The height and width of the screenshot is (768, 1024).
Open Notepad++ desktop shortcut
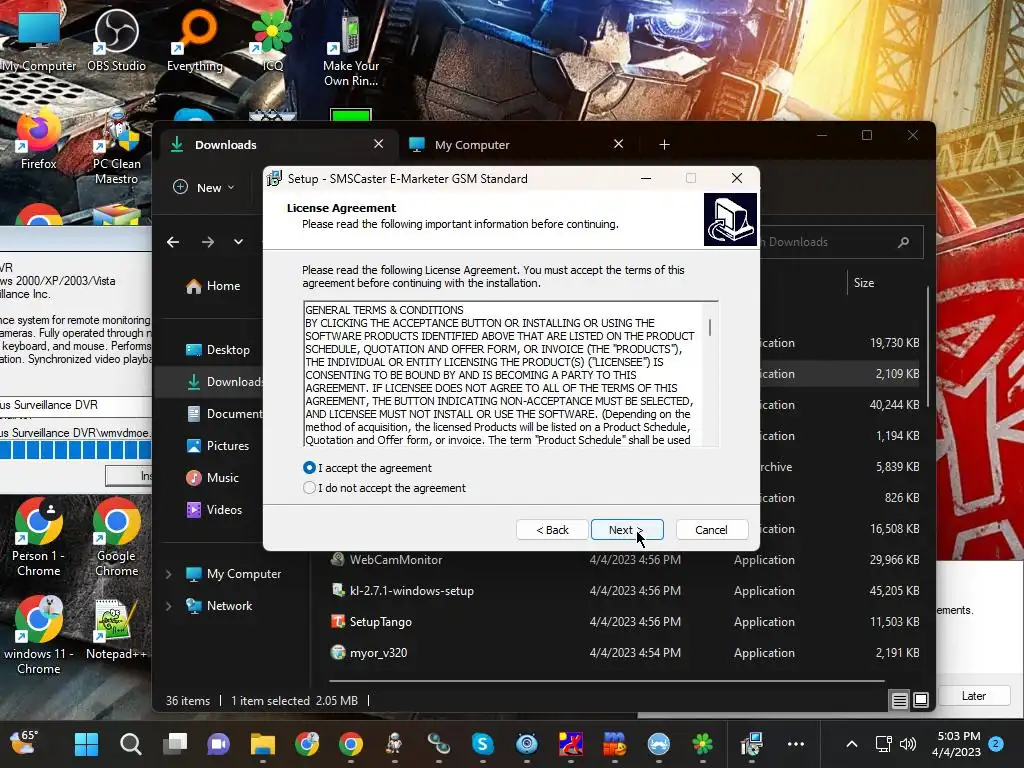coord(116,630)
